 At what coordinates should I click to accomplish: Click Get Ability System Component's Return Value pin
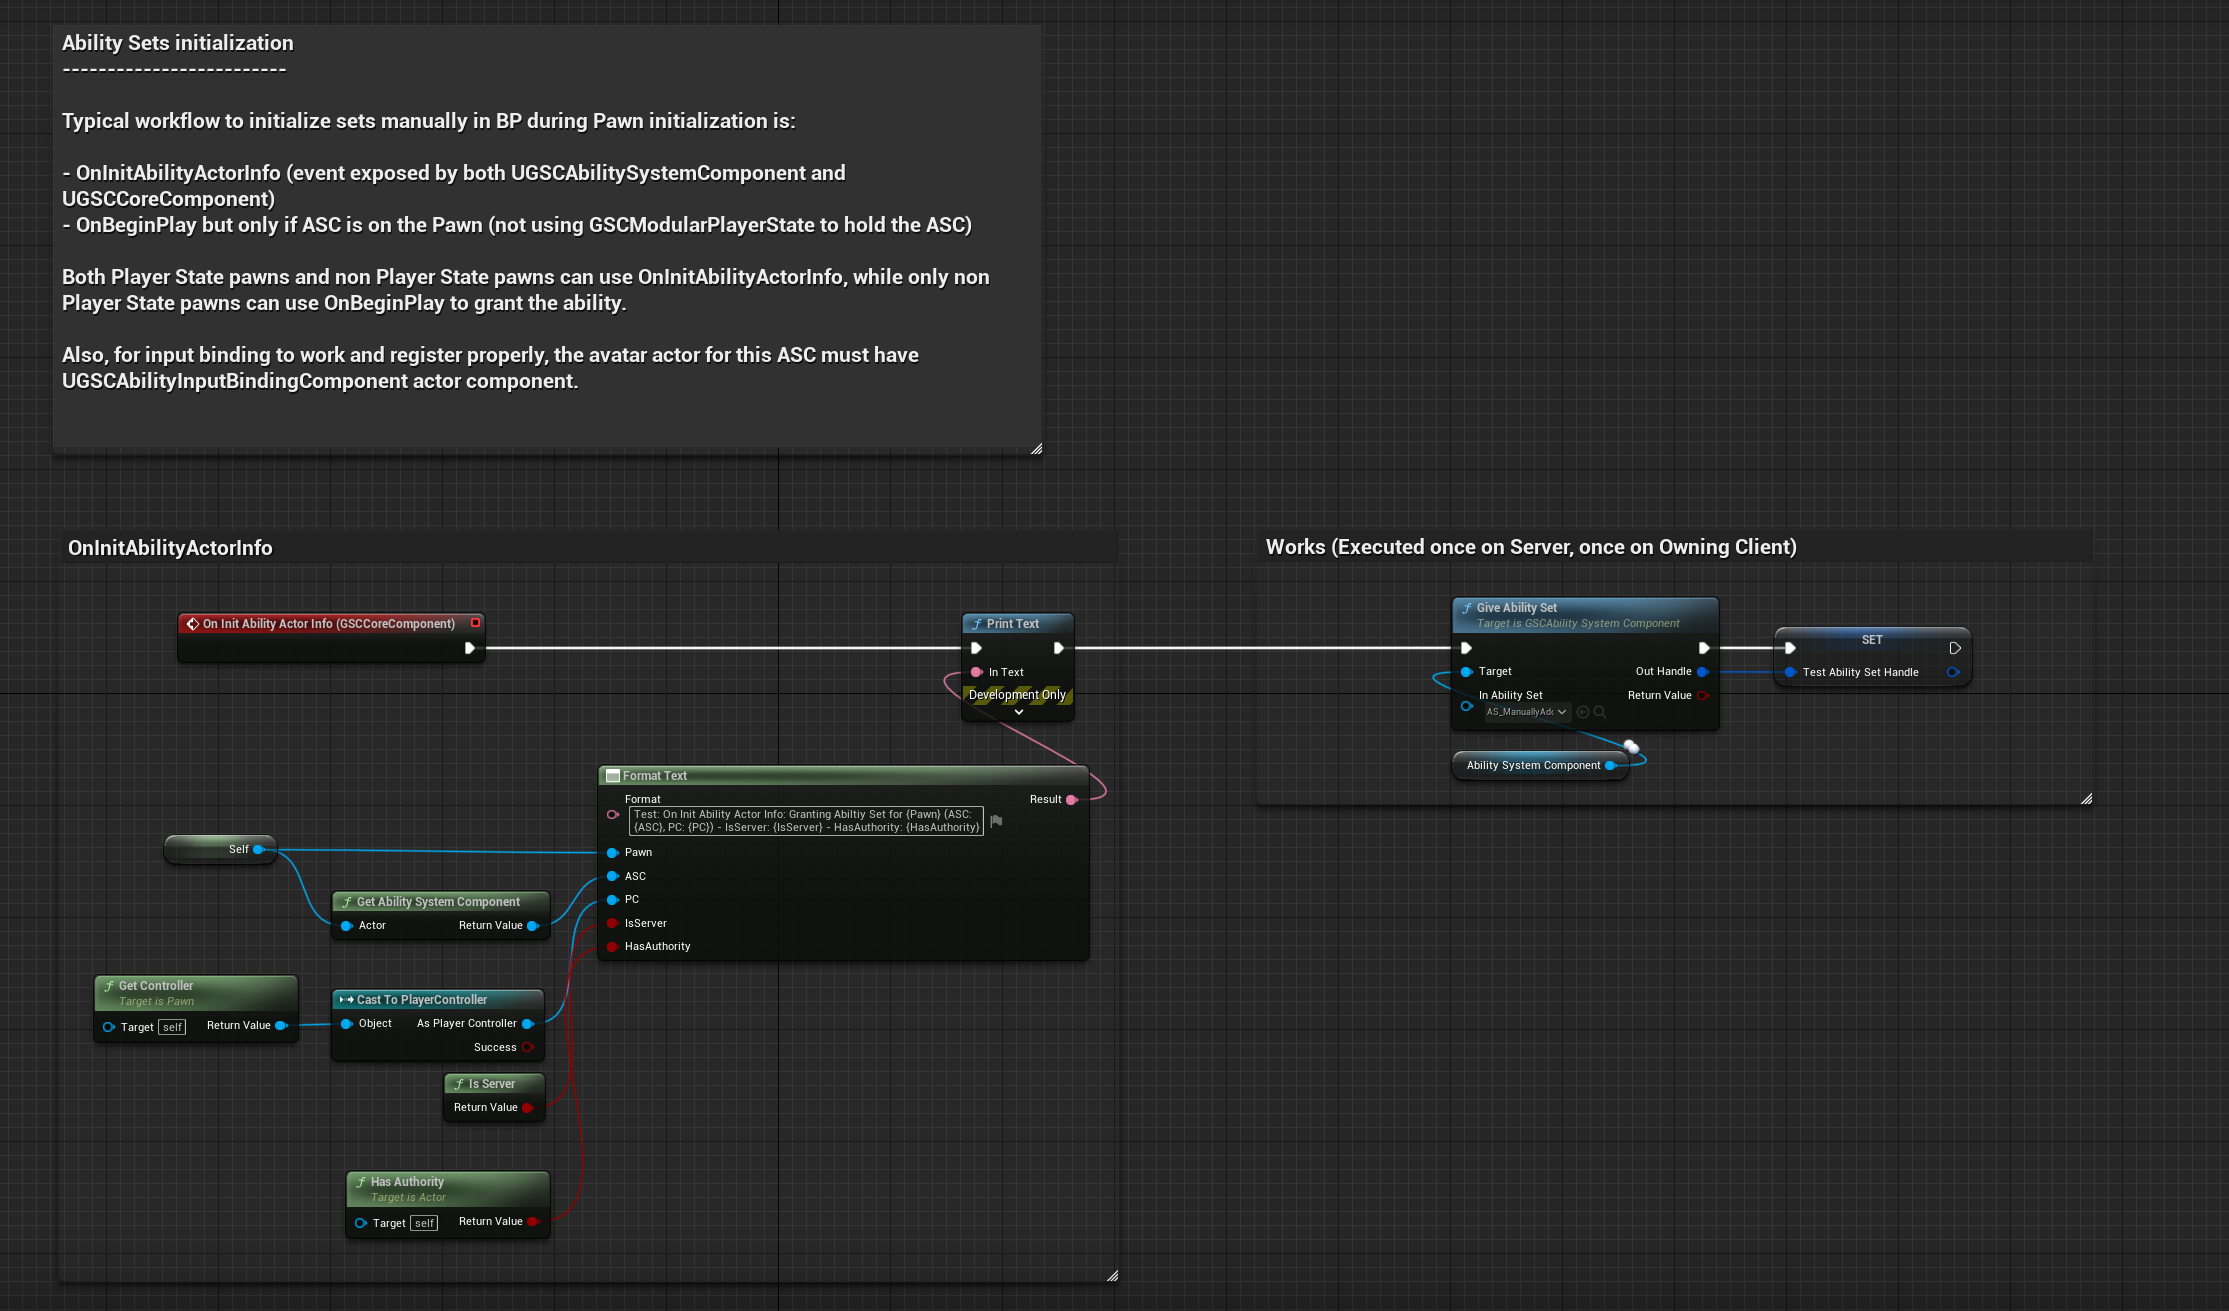pos(533,926)
